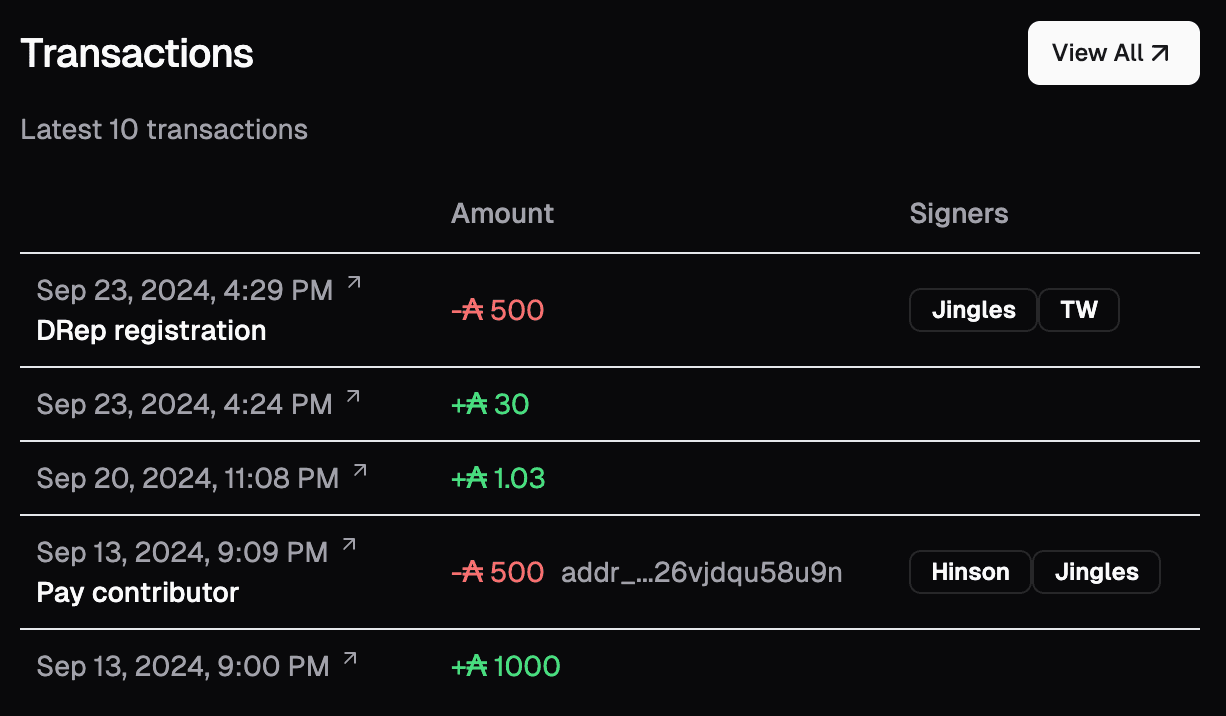Screen dimensions: 1226x716
Task: Click the Jingles signer badge on Pay contributor
Action: point(1096,572)
